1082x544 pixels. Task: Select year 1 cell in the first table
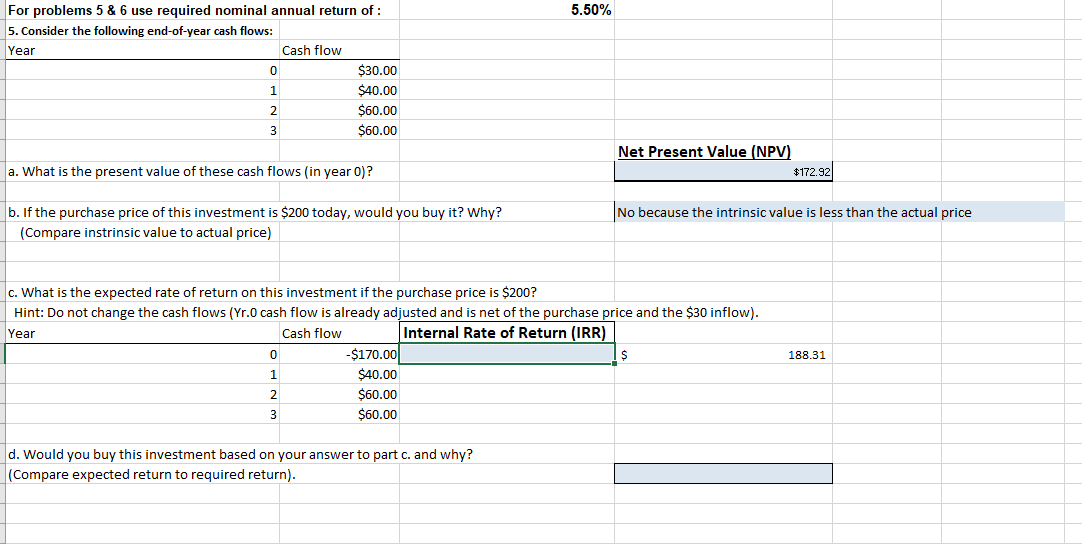pyautogui.click(x=142, y=90)
